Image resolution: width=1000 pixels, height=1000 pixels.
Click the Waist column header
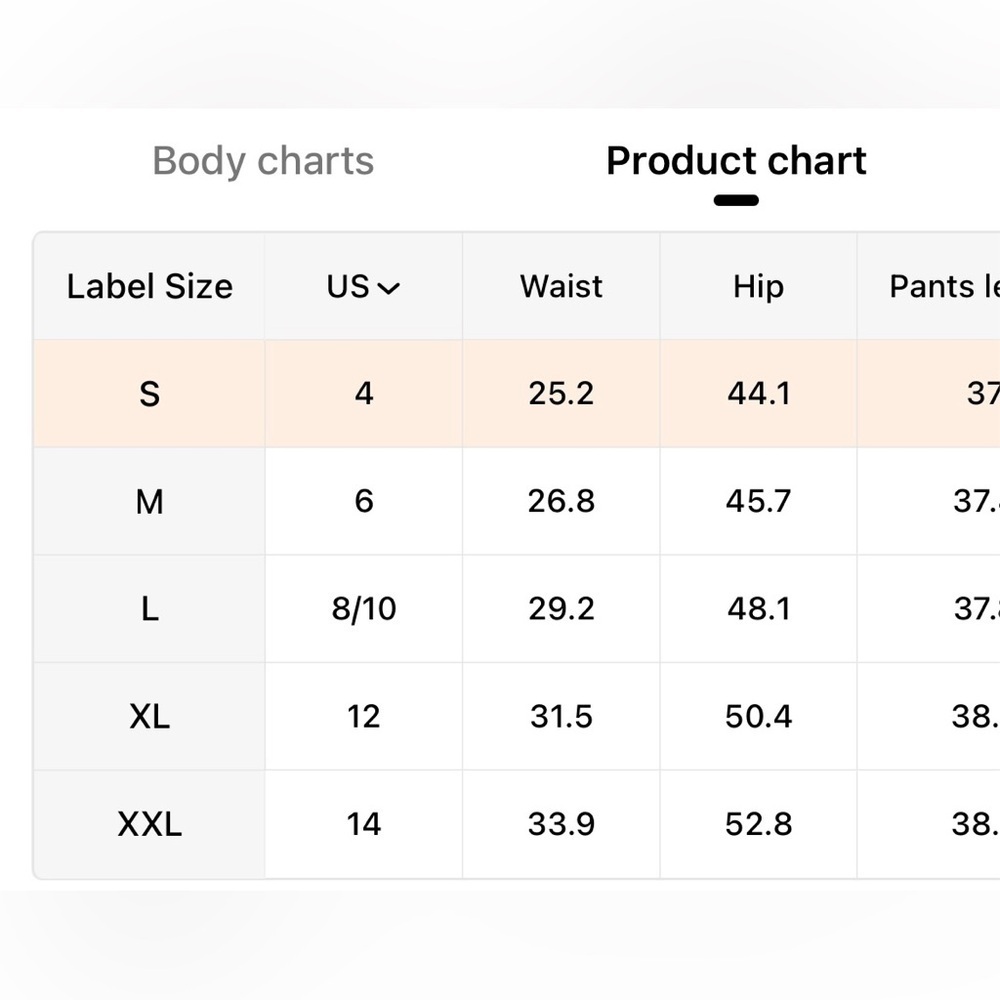(x=561, y=286)
